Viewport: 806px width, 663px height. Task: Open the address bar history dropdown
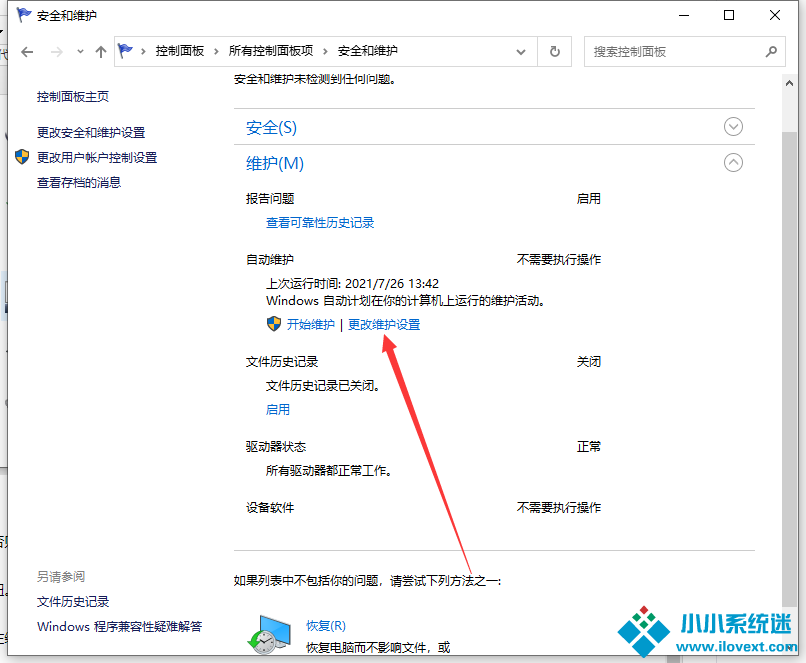tap(521, 51)
